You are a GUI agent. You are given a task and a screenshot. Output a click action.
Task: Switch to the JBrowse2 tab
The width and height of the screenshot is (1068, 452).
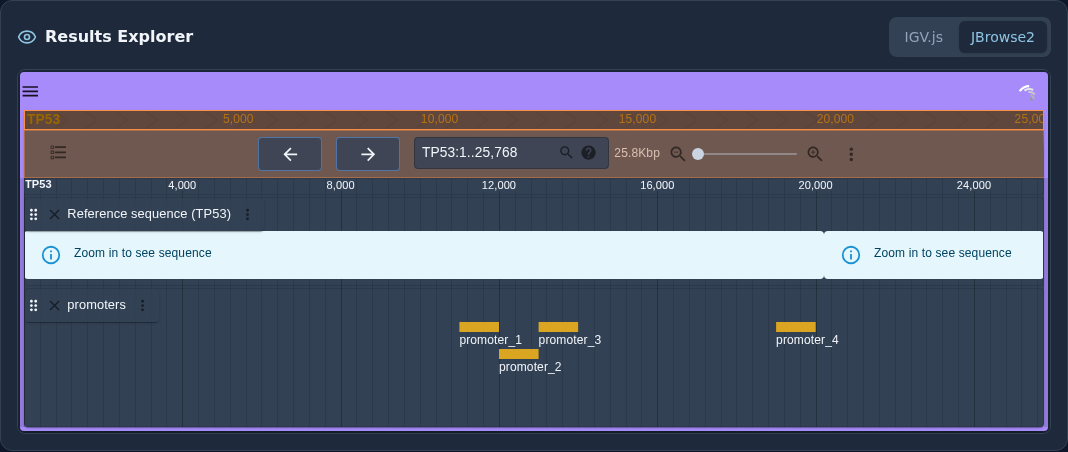(x=1003, y=37)
